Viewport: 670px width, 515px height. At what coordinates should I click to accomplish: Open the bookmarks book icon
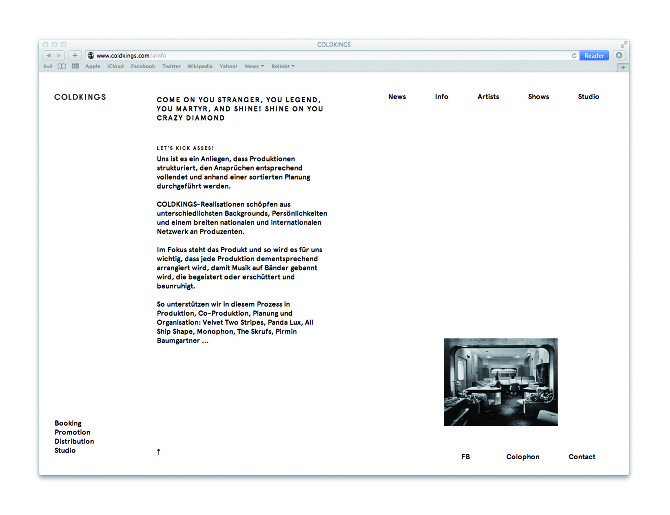click(61, 66)
